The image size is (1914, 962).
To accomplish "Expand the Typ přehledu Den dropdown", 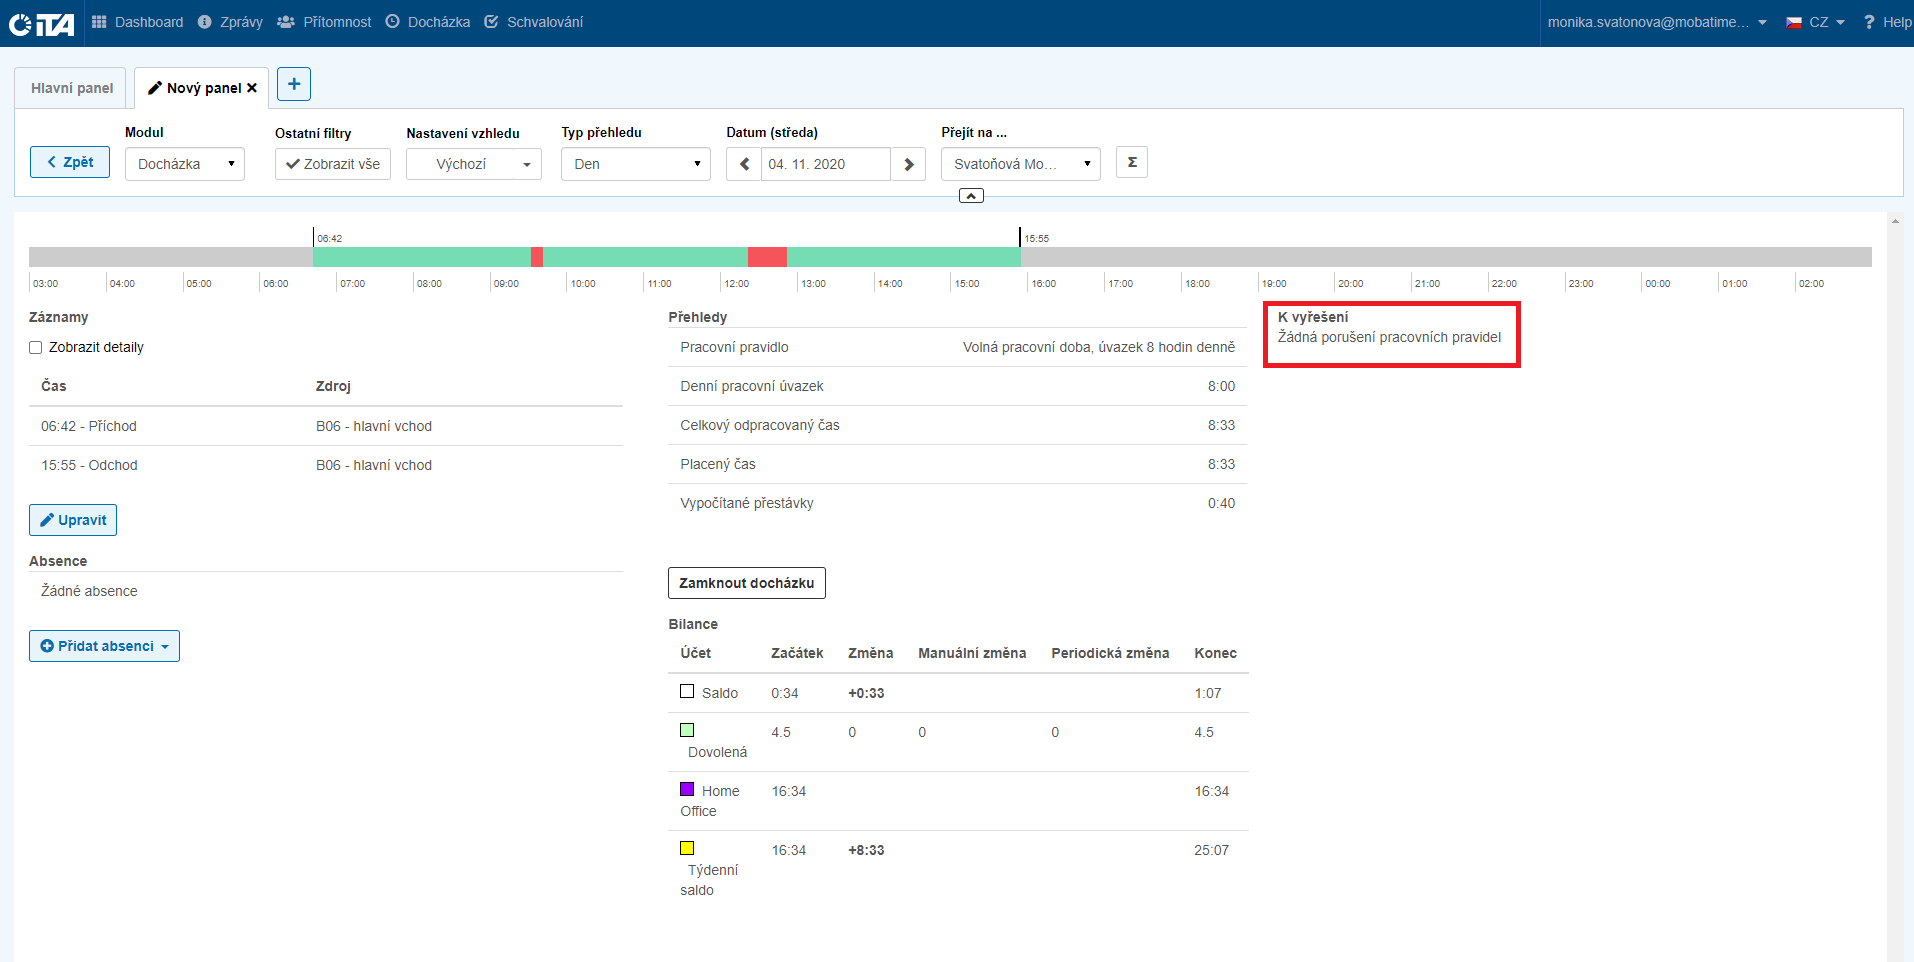I will [x=636, y=164].
